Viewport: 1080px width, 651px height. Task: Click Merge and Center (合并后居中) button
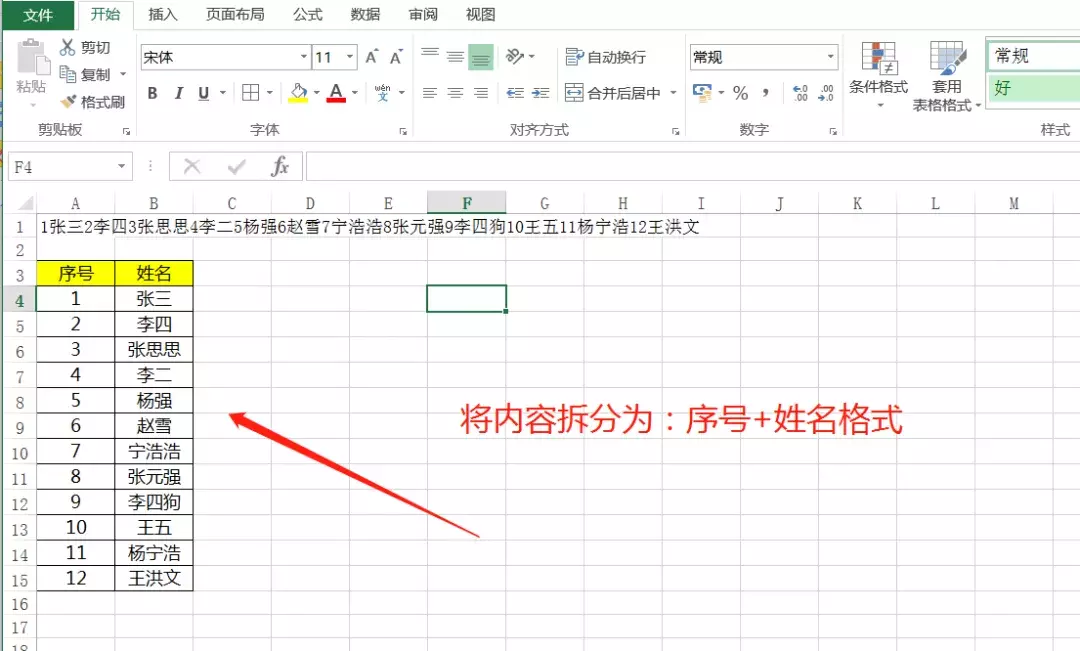(x=613, y=93)
